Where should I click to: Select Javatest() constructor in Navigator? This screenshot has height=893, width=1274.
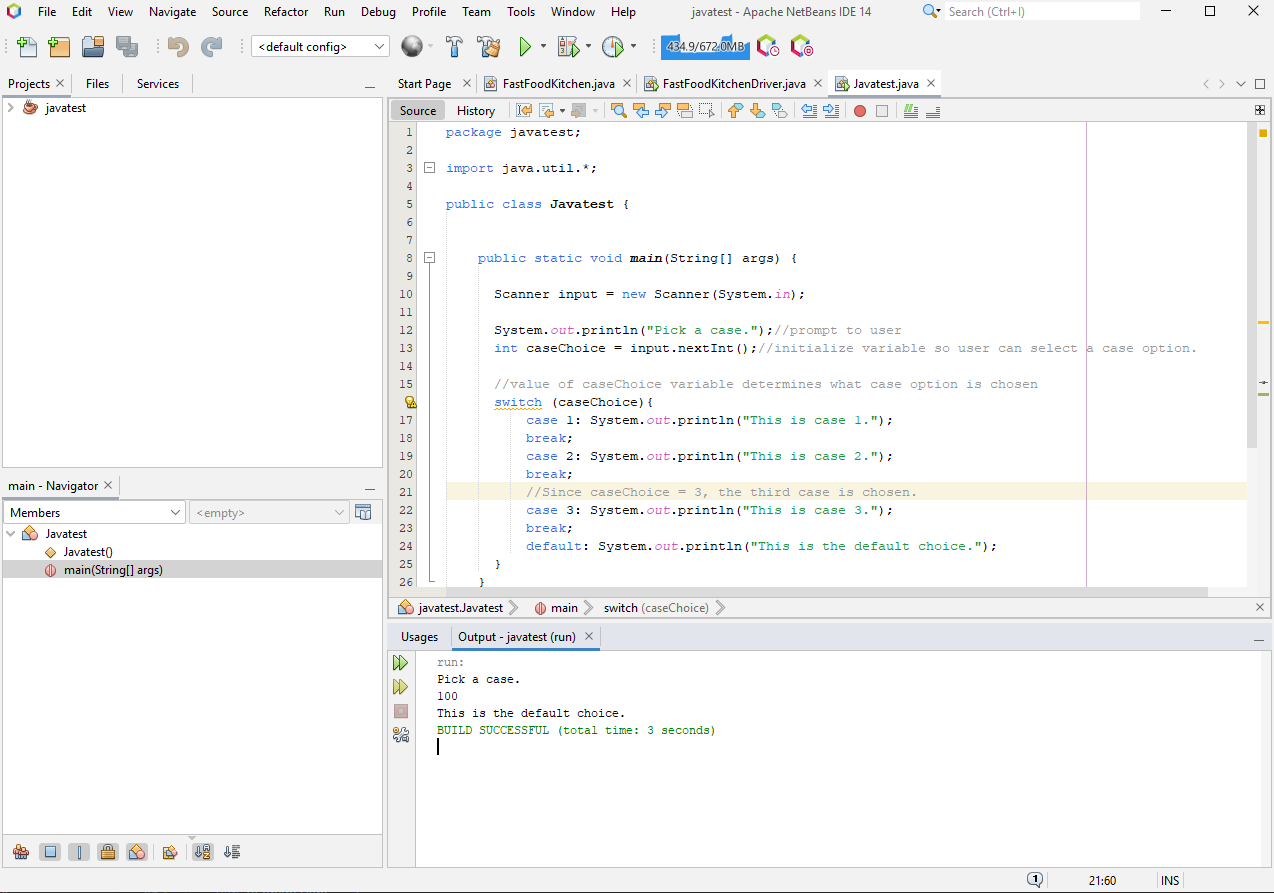pyautogui.click(x=88, y=552)
